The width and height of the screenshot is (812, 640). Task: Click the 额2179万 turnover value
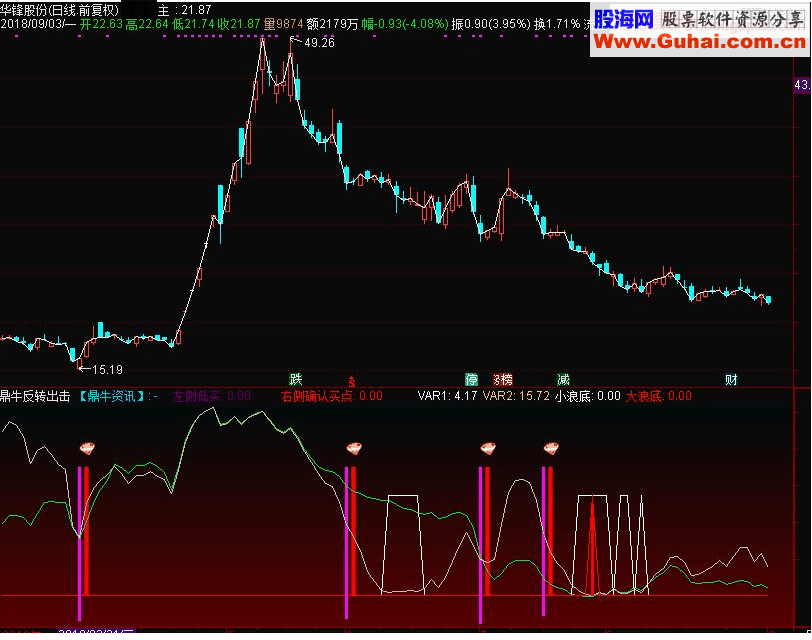(332, 24)
